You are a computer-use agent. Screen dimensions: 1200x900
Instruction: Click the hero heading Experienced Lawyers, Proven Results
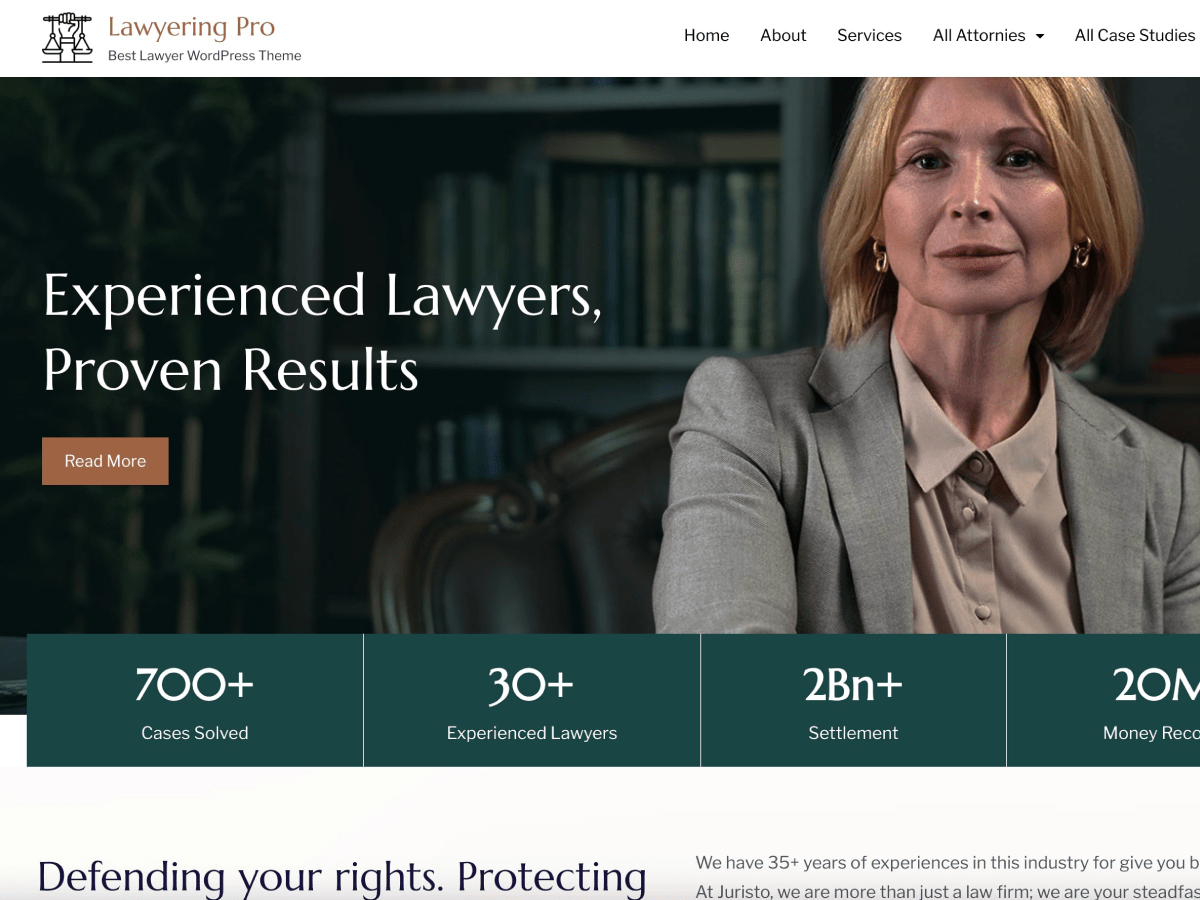(322, 332)
